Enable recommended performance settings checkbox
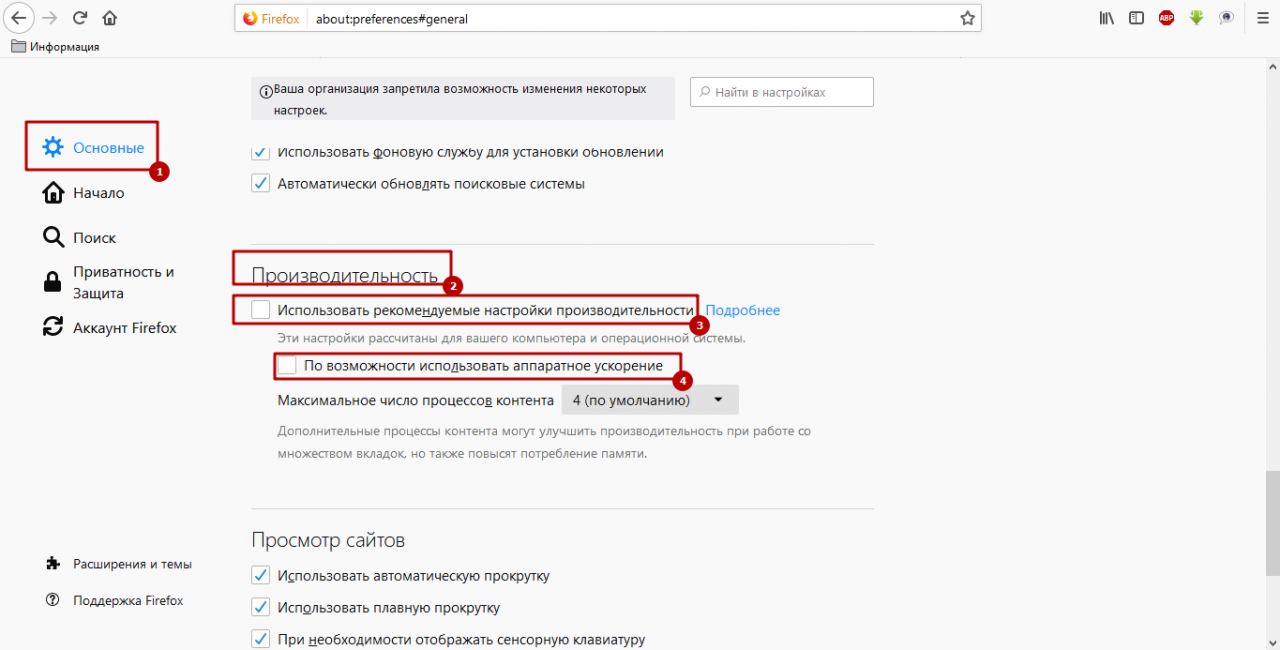 [x=260, y=310]
